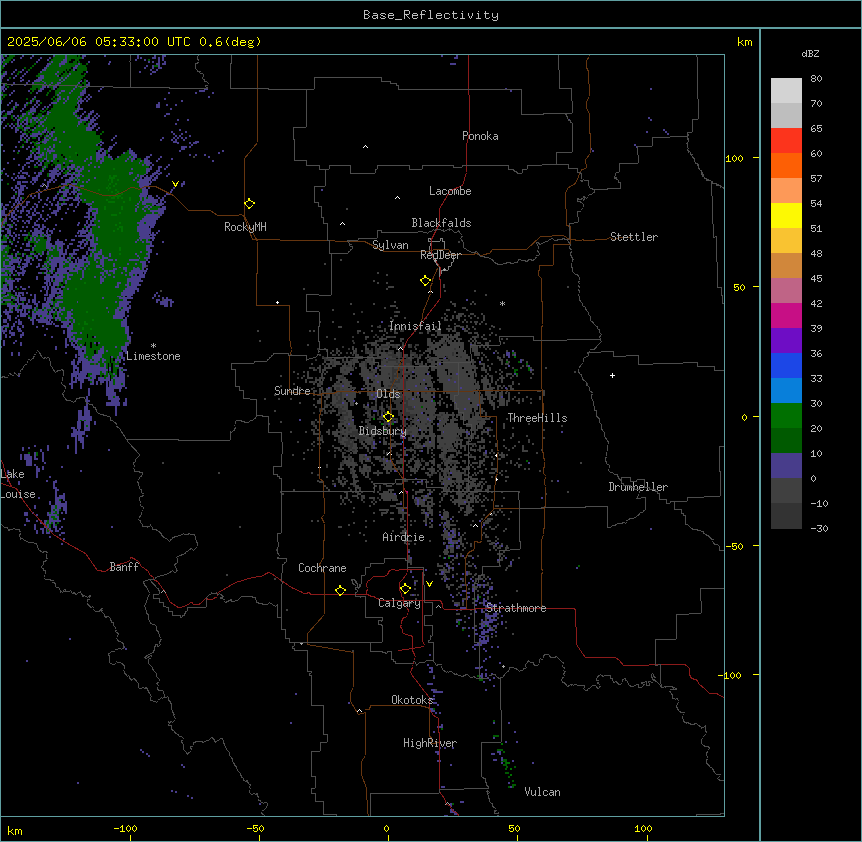Click the Airdrie city label
Viewport: 862px width, 842px height.
tap(403, 537)
